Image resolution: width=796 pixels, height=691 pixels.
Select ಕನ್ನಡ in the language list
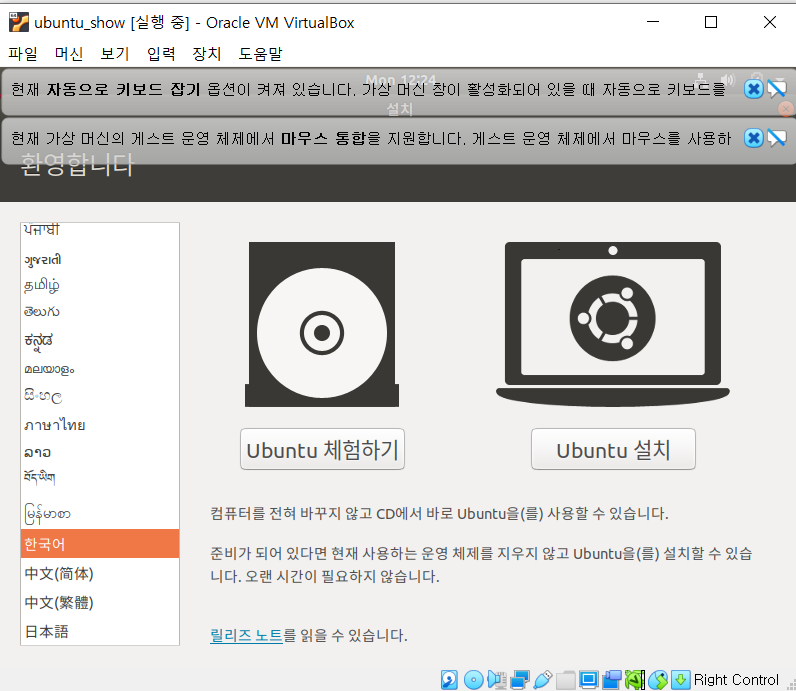(100, 341)
